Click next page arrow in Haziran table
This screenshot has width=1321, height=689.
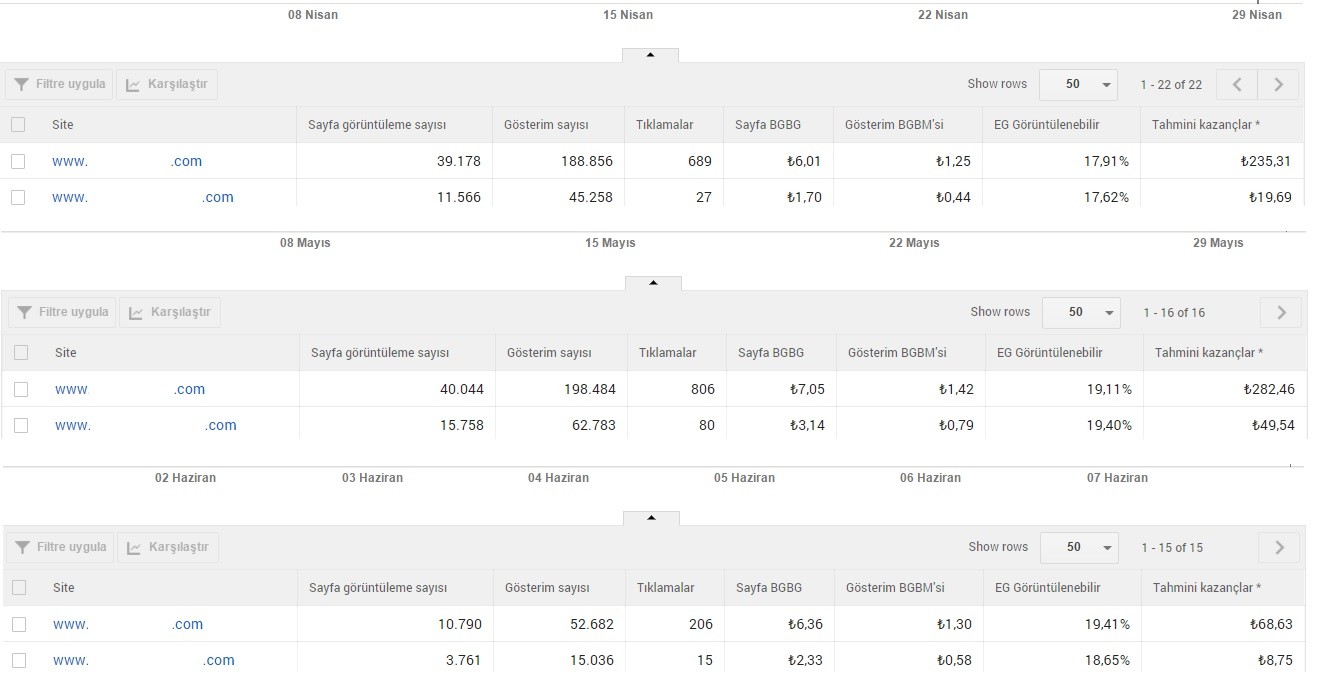pos(1280,548)
